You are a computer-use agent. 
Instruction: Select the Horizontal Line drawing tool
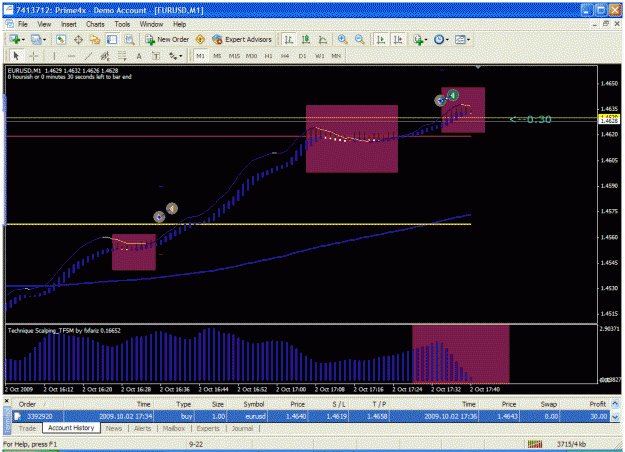click(71, 56)
